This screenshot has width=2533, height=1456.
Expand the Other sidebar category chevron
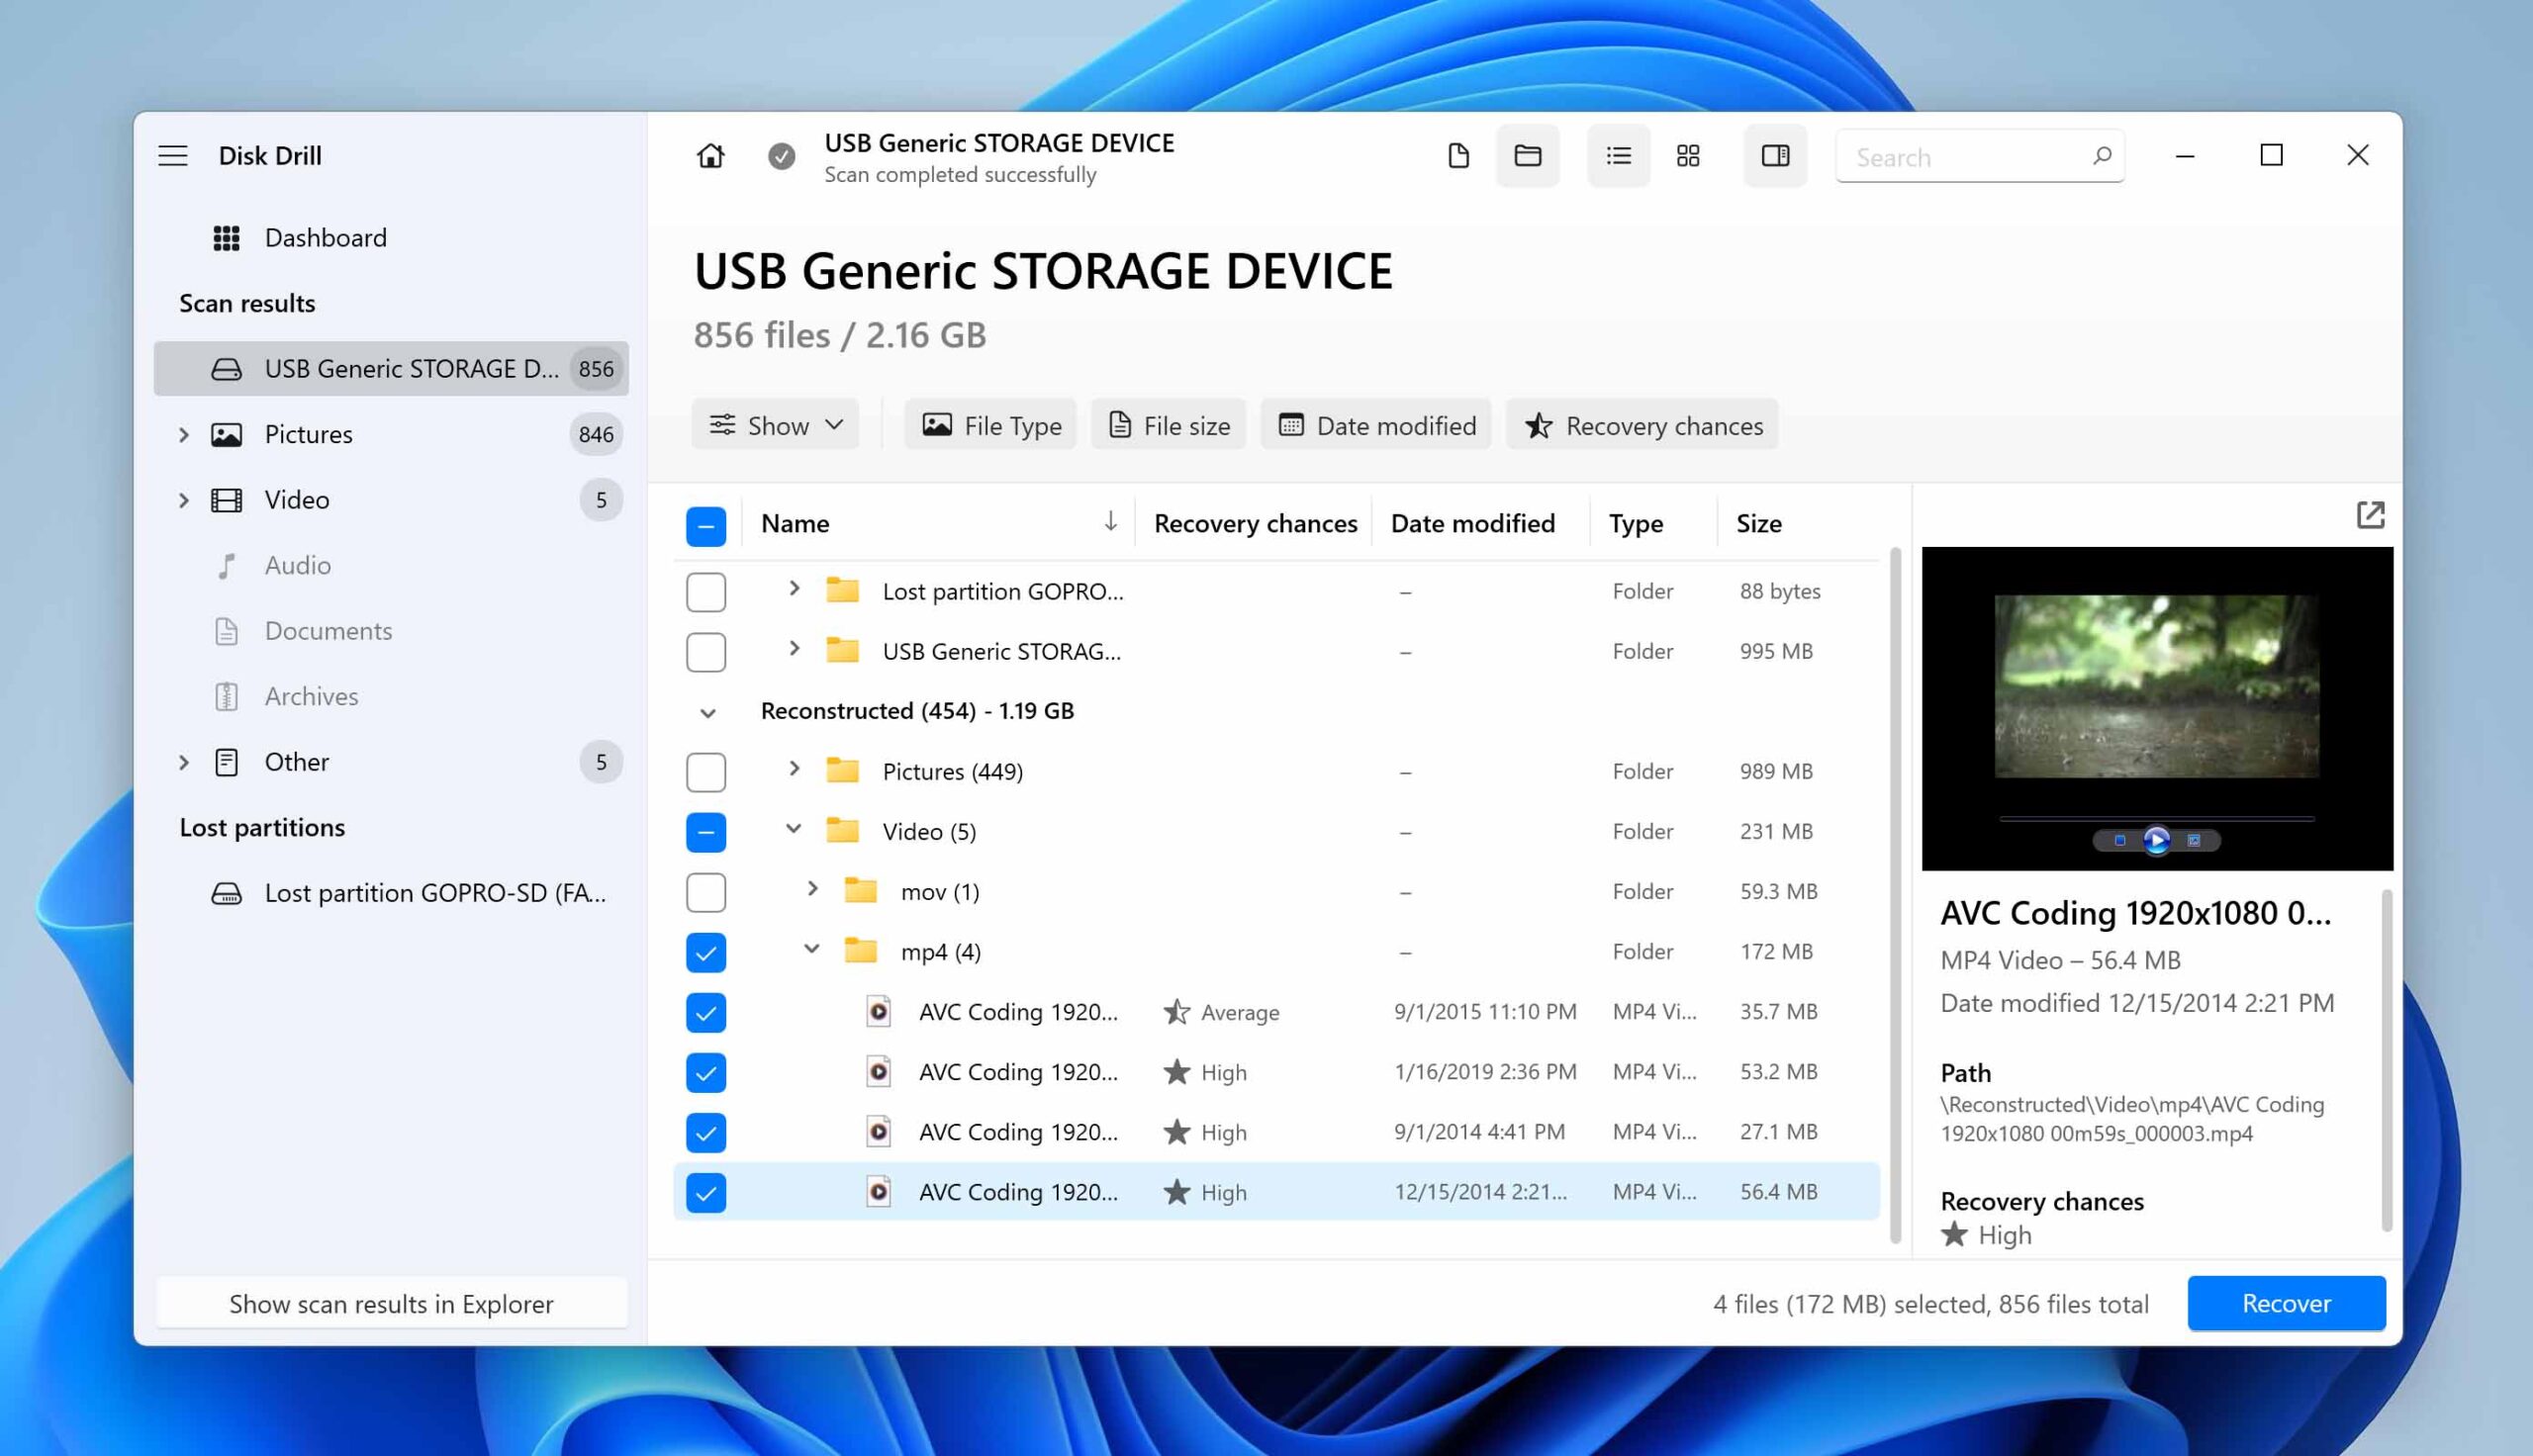[183, 762]
